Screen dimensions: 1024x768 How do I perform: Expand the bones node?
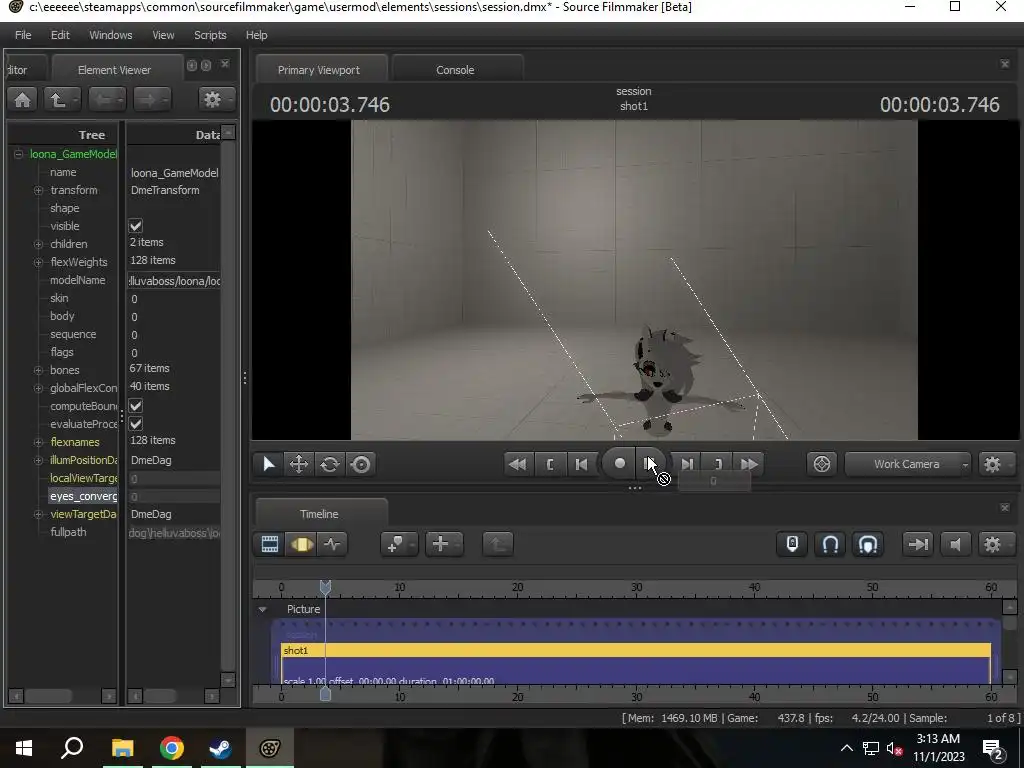click(x=39, y=370)
